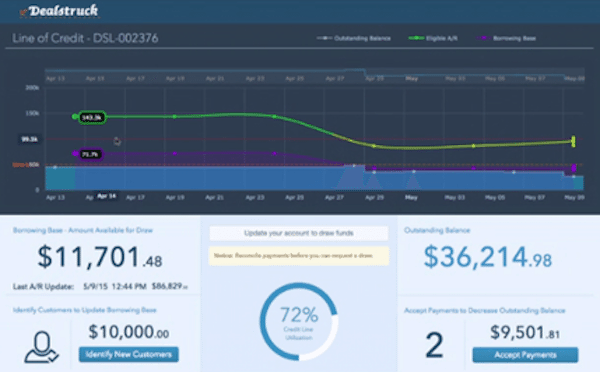Click the green 143.2k tooltip label

click(x=92, y=117)
